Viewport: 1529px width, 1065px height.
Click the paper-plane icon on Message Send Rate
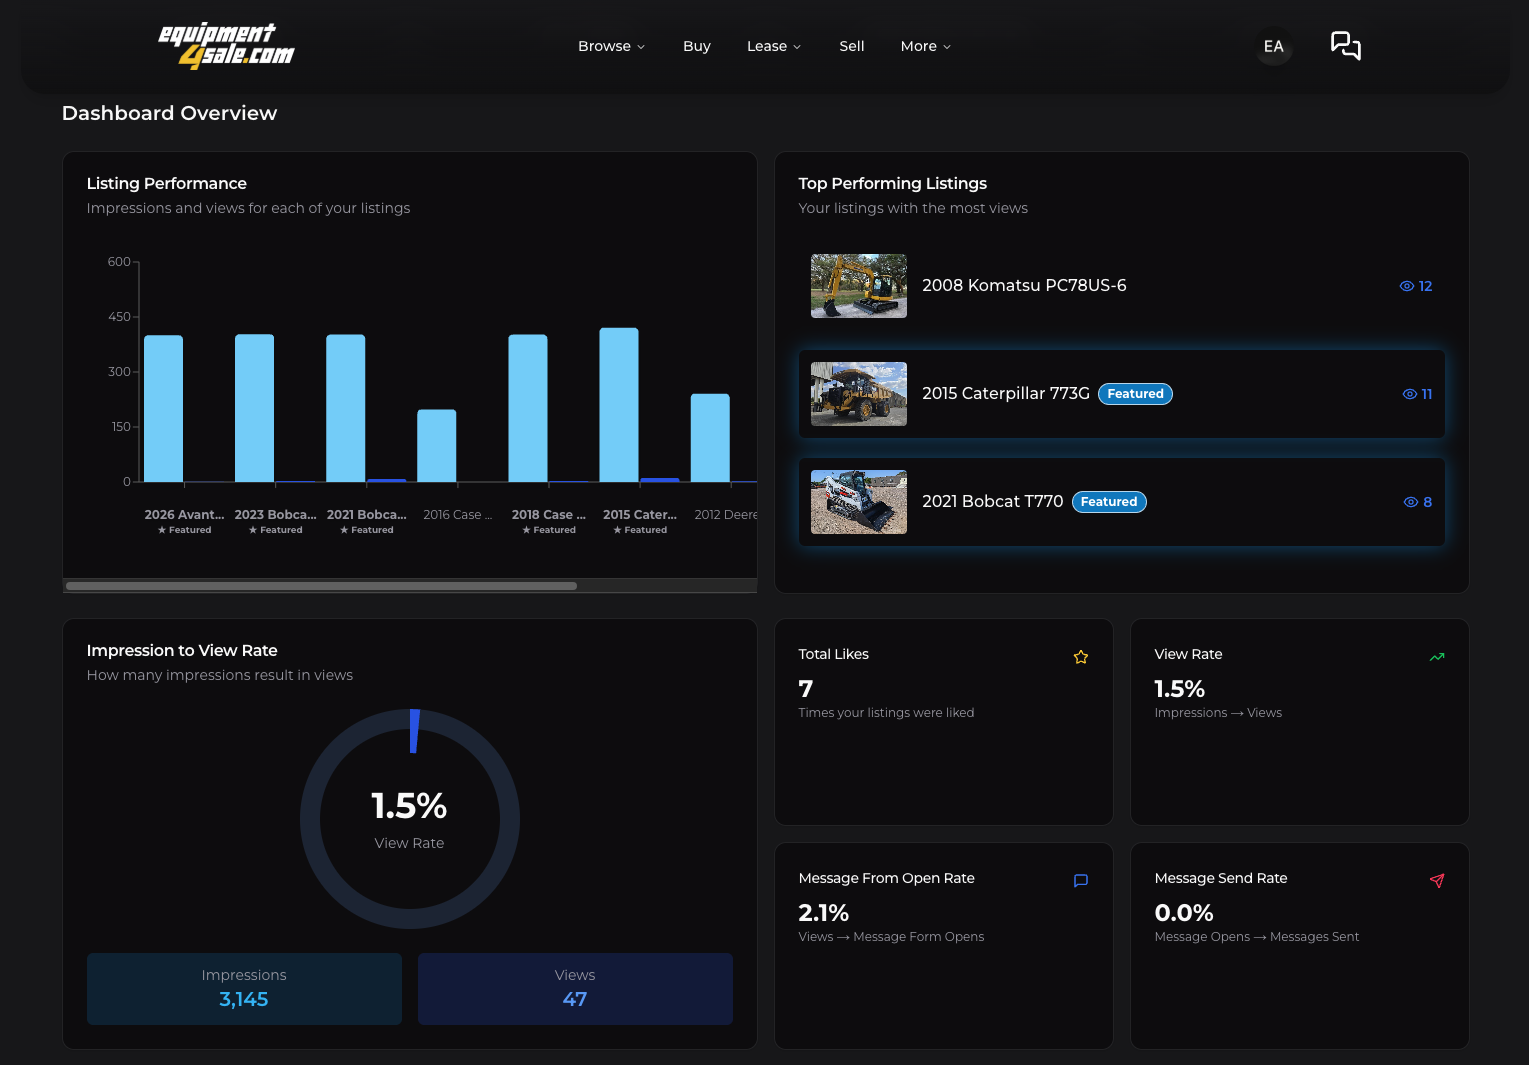pos(1437,881)
